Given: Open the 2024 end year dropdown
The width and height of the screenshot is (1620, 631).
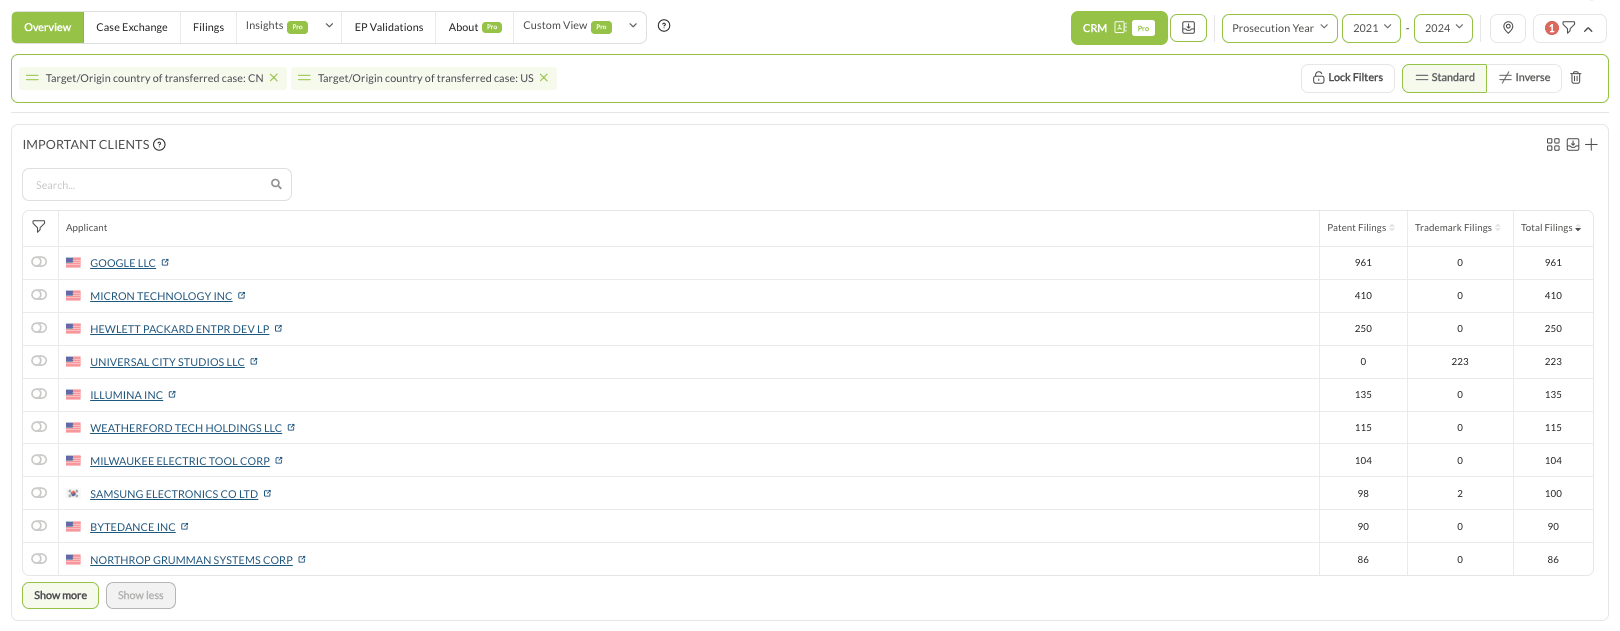Looking at the screenshot, I should pos(1443,28).
